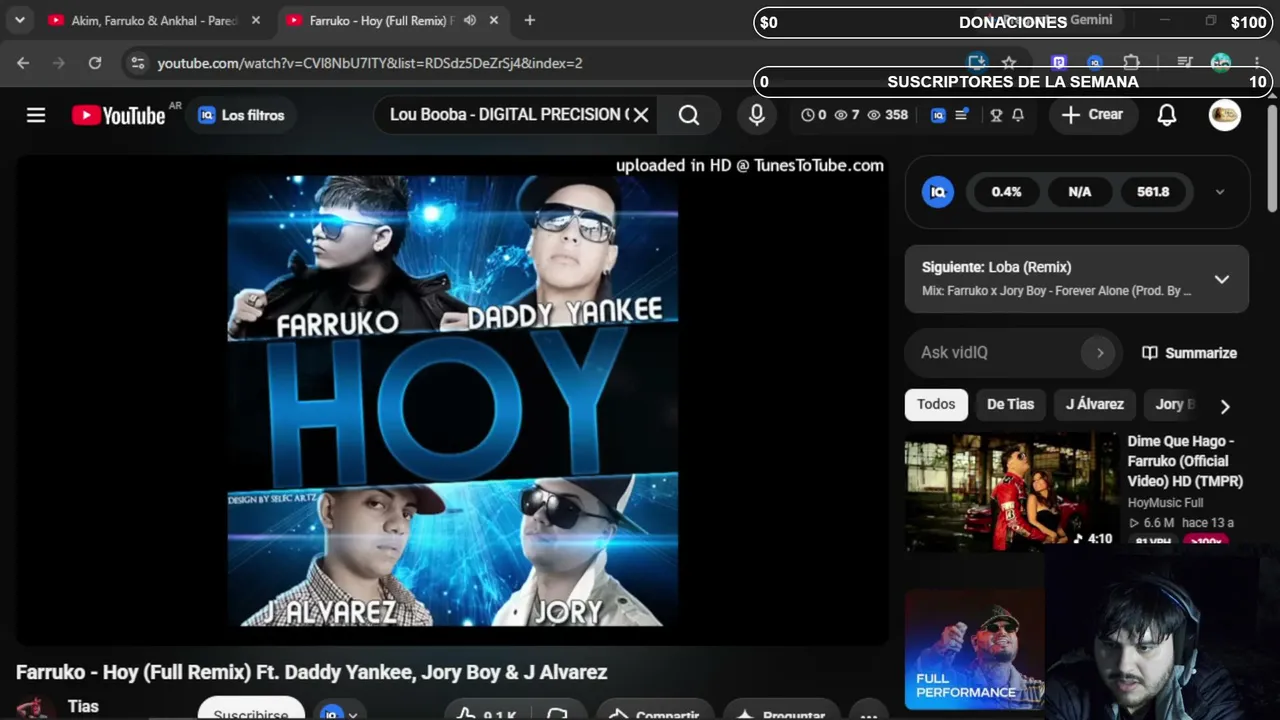Start voice search with microphone

(x=757, y=115)
